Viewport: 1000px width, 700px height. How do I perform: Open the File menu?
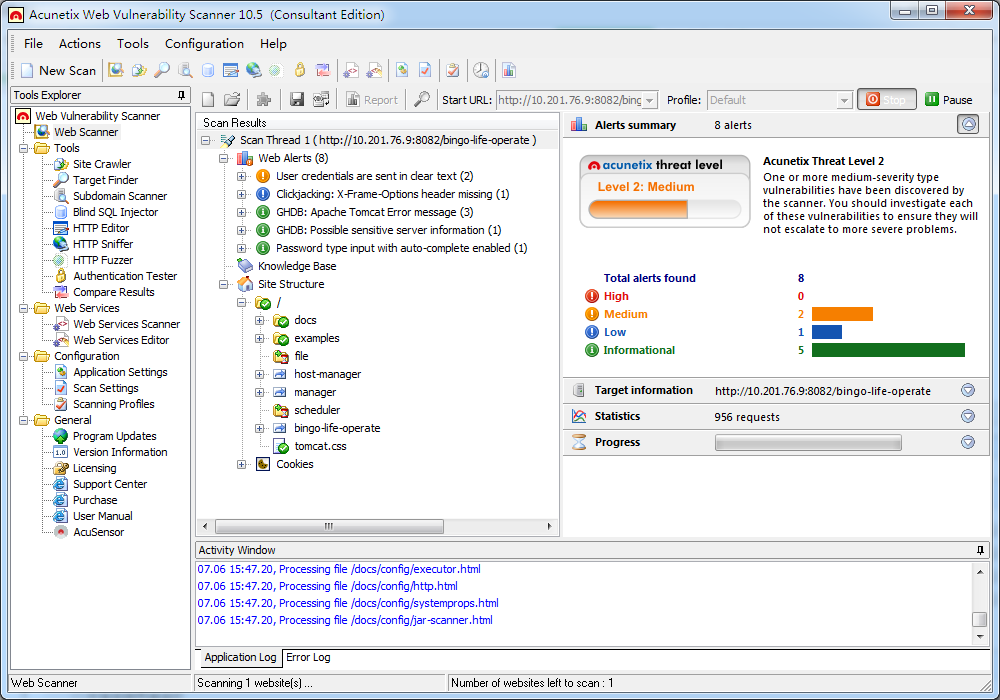click(33, 43)
